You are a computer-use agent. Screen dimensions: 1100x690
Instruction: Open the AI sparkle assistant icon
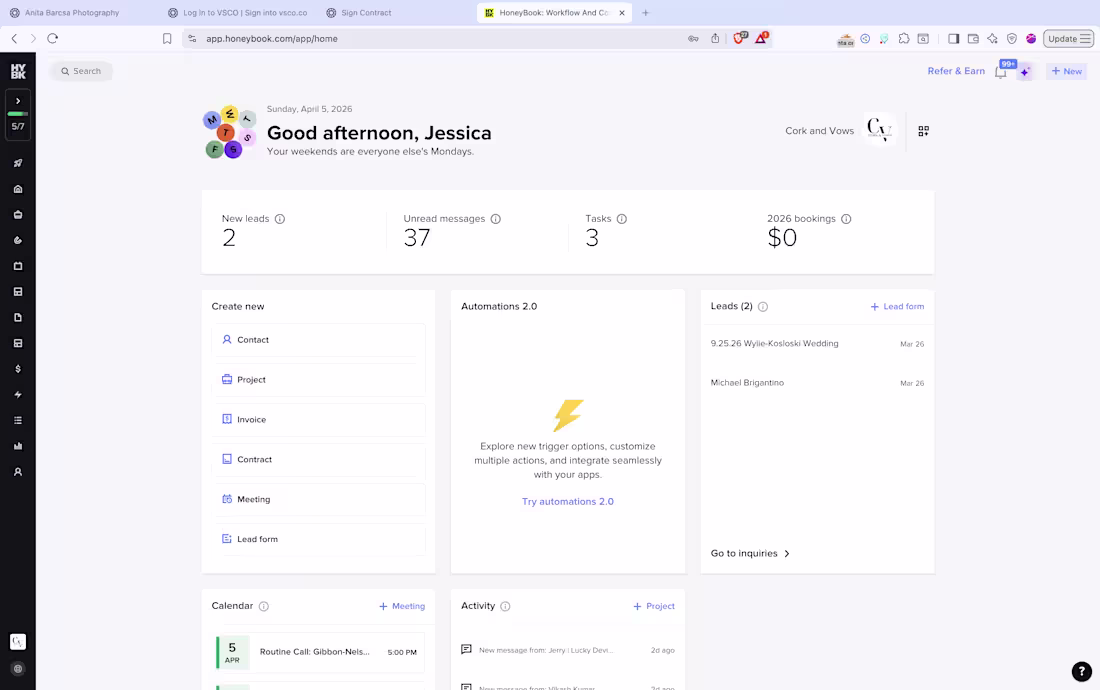[1025, 72]
